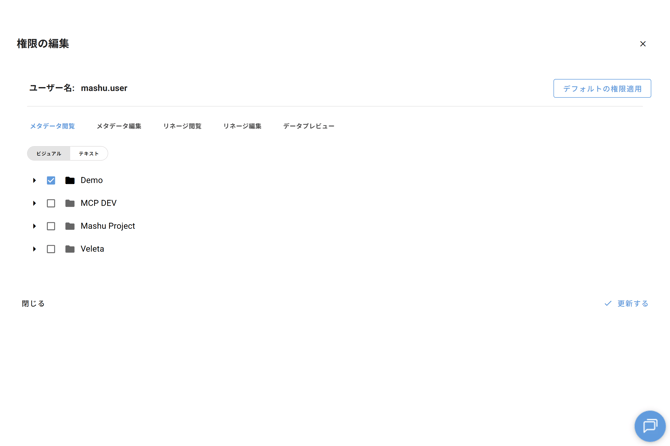Check the MCP DEV checkbox

click(x=51, y=204)
